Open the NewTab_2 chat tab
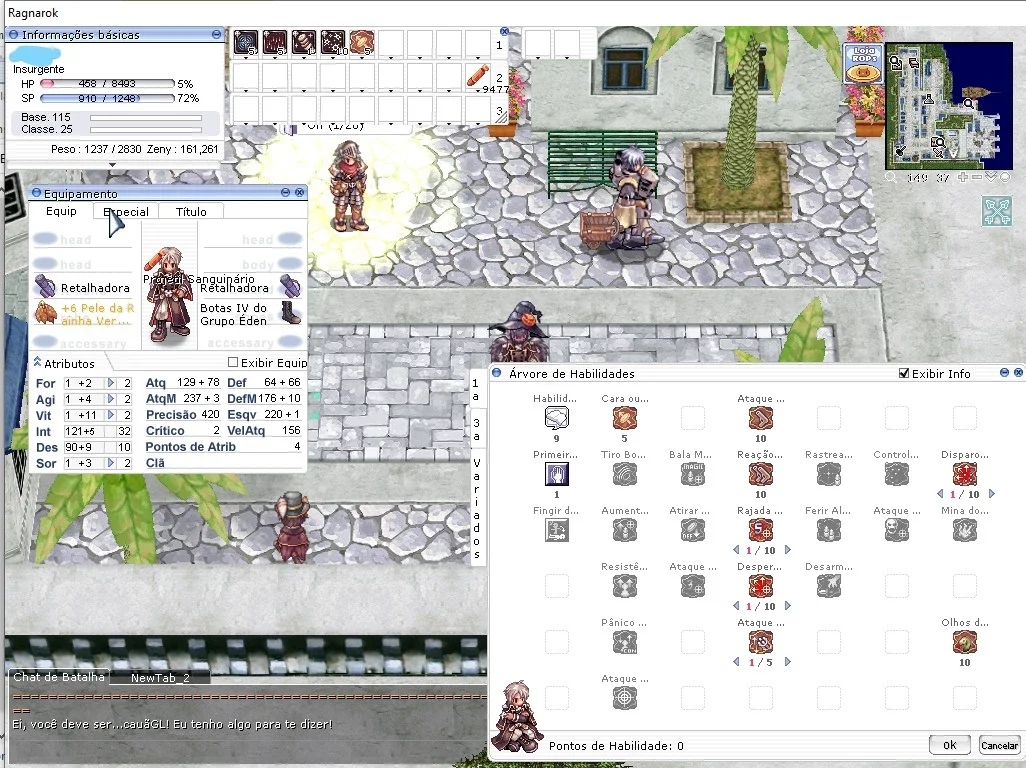The width and height of the screenshot is (1026, 768). [160, 678]
